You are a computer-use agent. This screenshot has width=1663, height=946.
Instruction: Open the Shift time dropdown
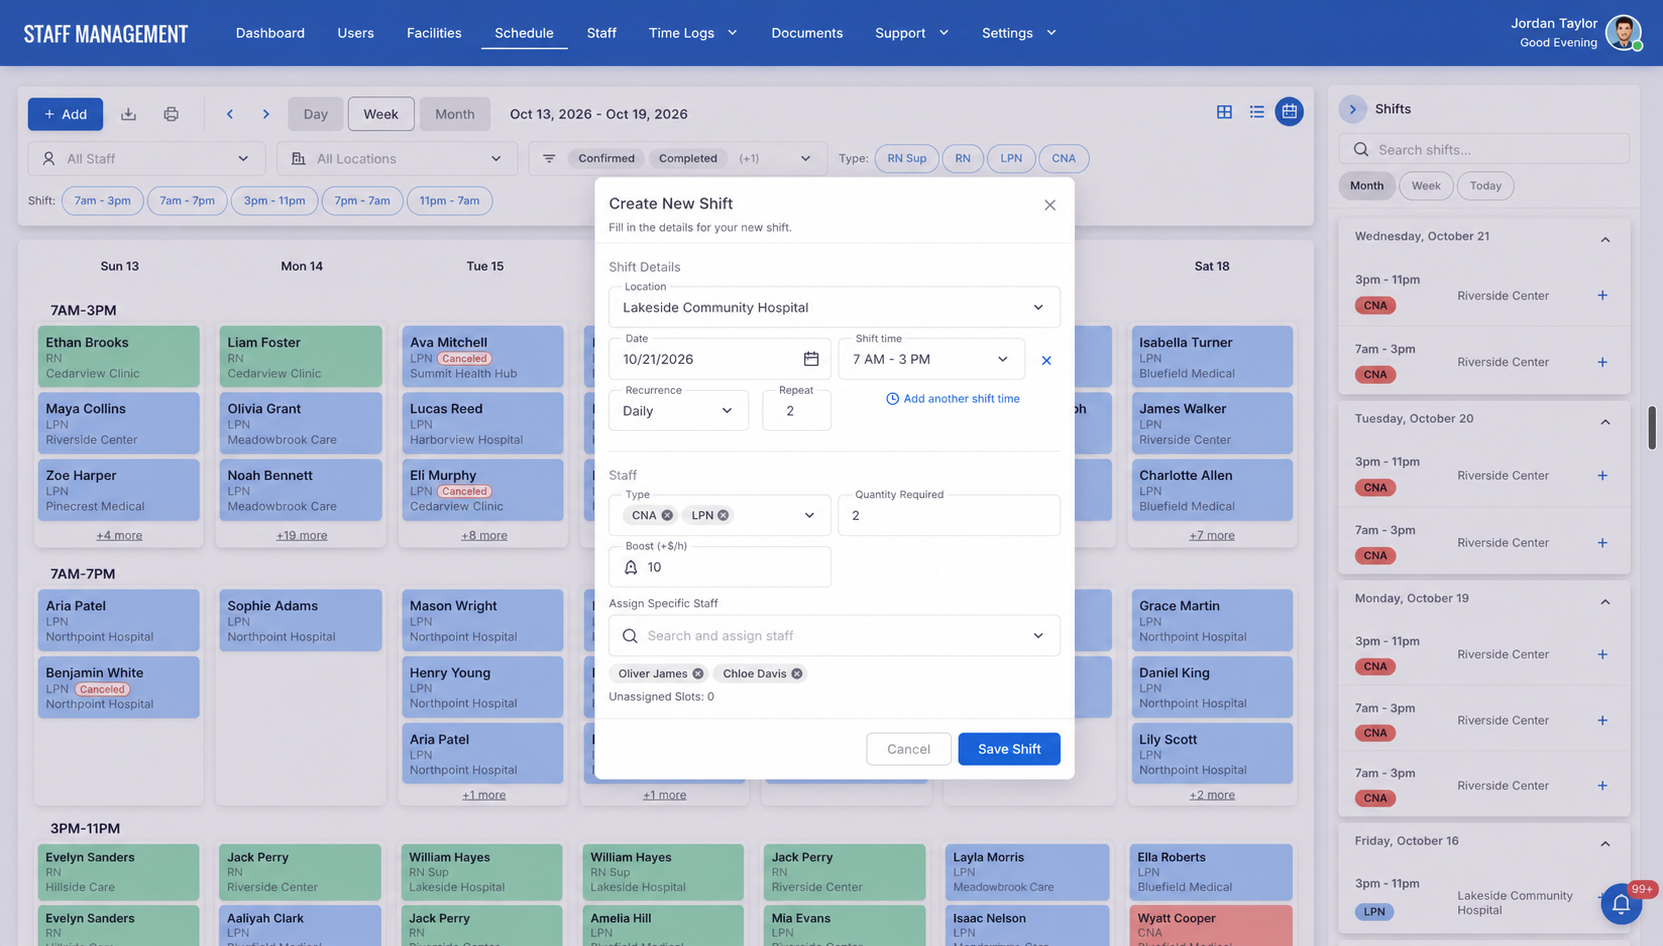click(931, 359)
